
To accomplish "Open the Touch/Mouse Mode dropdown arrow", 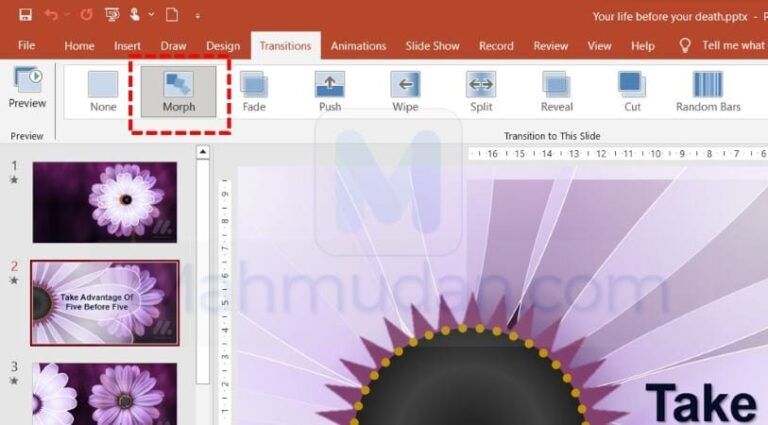I will [152, 16].
